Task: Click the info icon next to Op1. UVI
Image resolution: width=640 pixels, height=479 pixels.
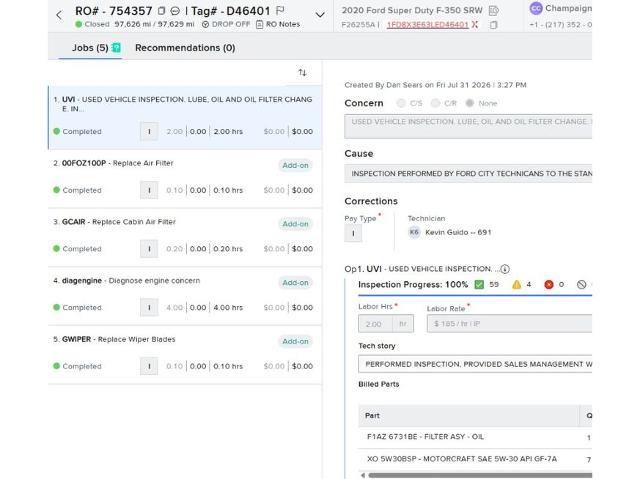Action: tap(505, 269)
